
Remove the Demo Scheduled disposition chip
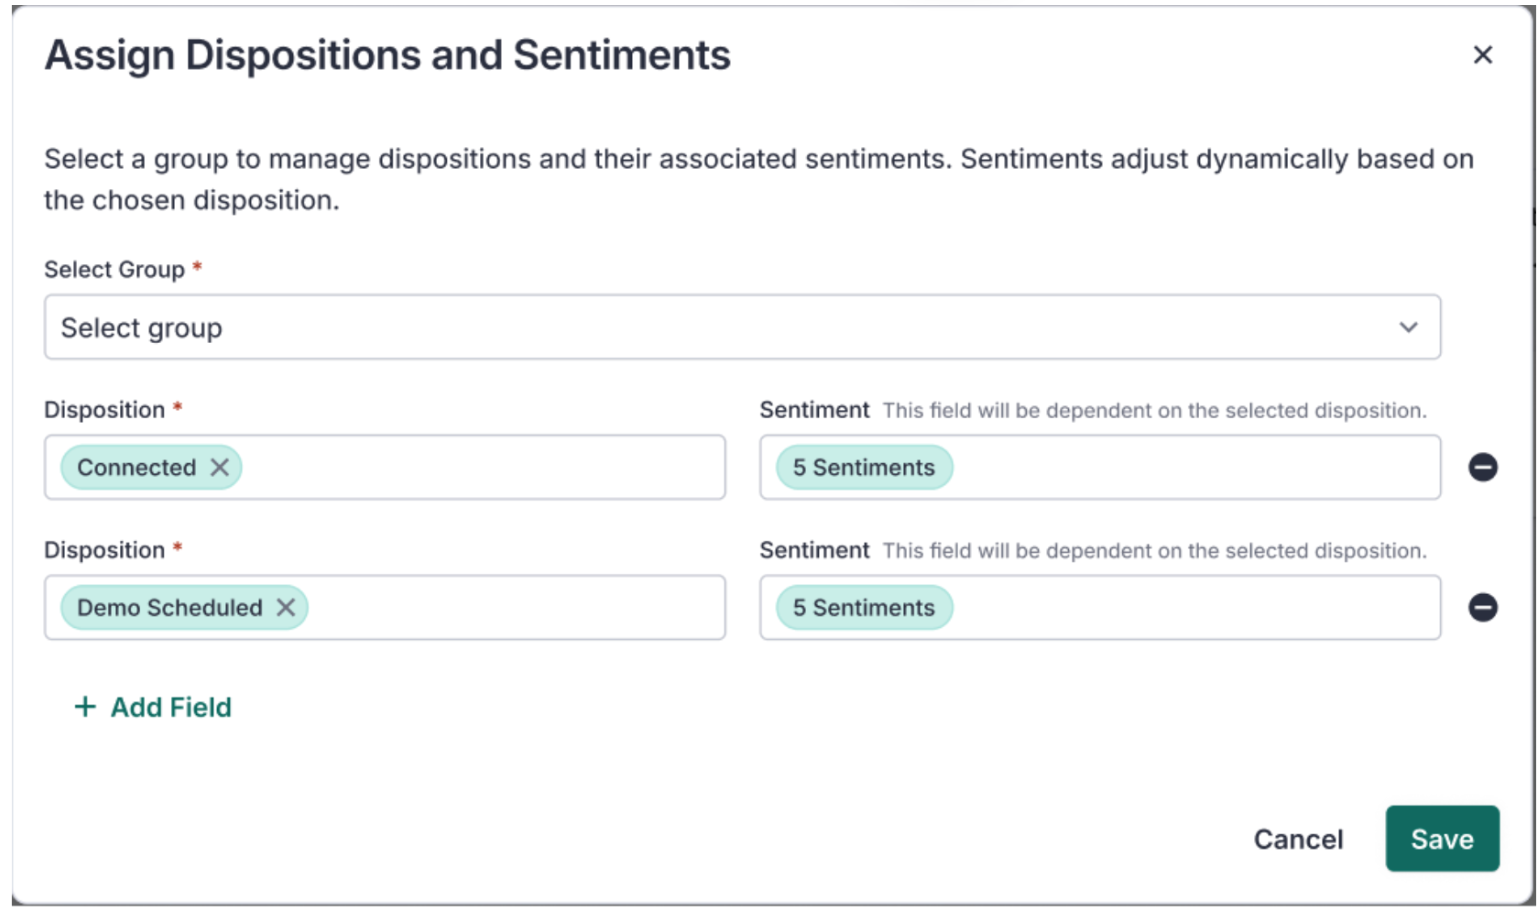pos(286,607)
